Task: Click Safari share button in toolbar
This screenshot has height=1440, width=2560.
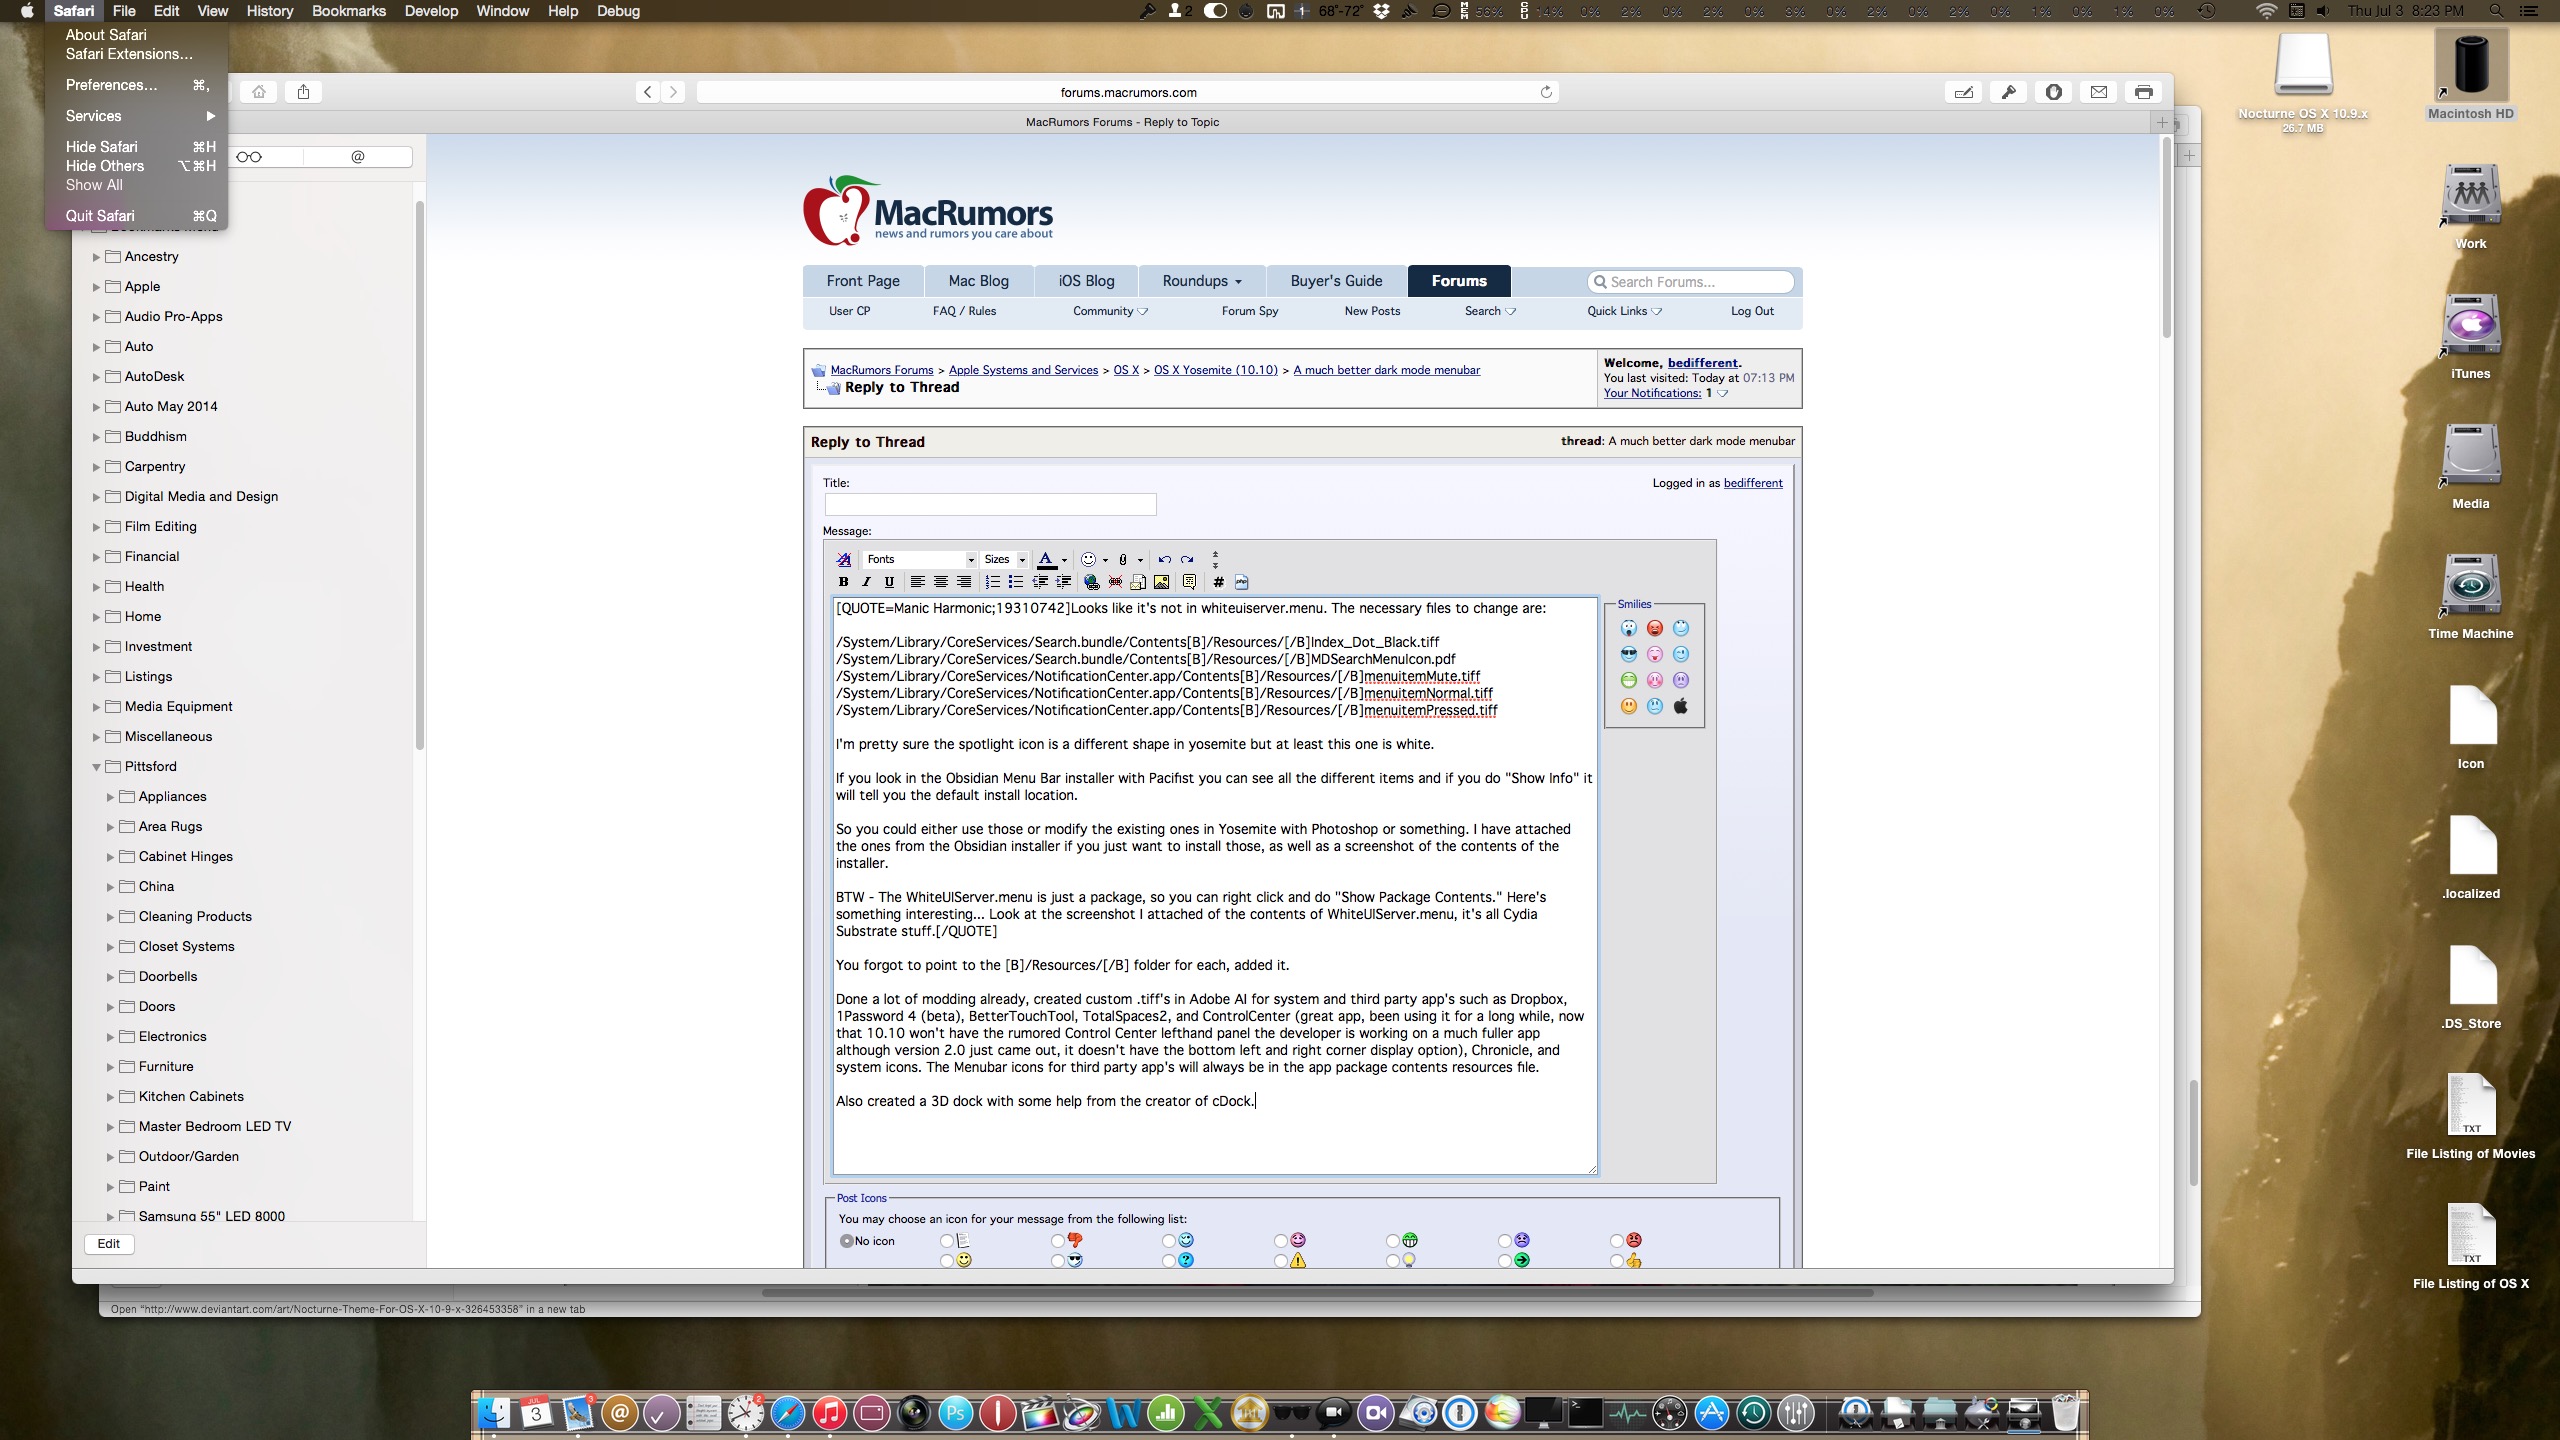Action: click(x=303, y=92)
